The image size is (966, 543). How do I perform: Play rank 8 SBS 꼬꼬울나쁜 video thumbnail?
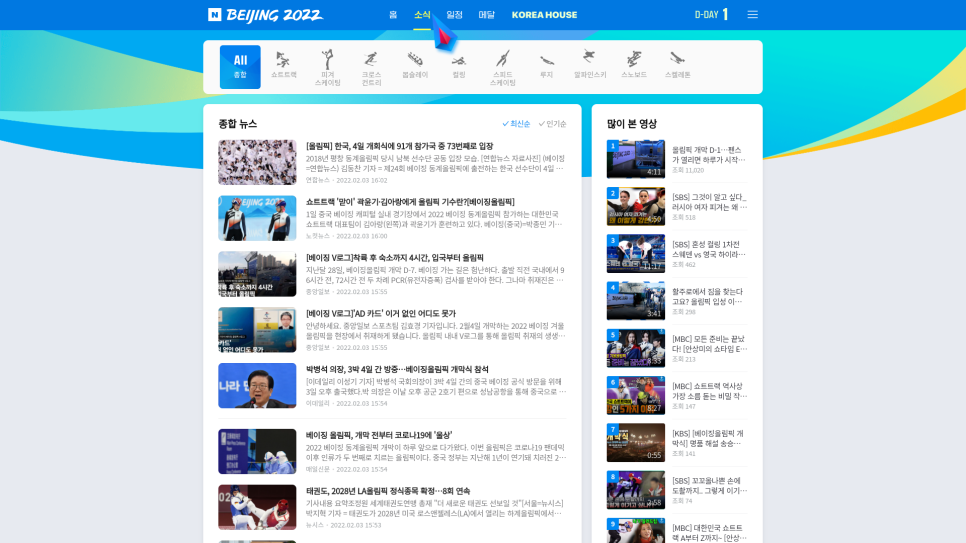pos(636,490)
